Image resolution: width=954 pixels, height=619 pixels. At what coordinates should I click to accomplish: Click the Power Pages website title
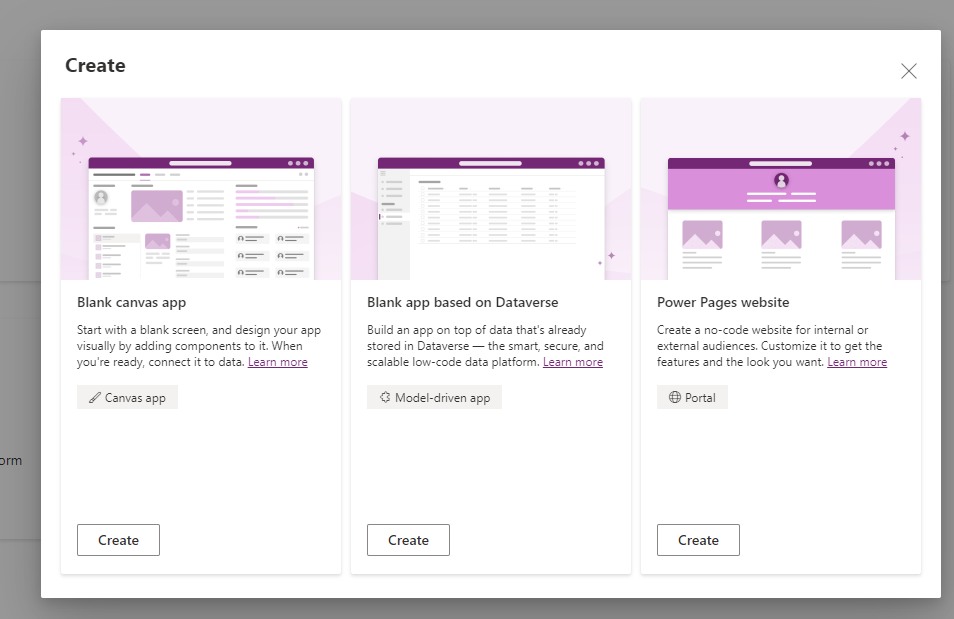[723, 303]
